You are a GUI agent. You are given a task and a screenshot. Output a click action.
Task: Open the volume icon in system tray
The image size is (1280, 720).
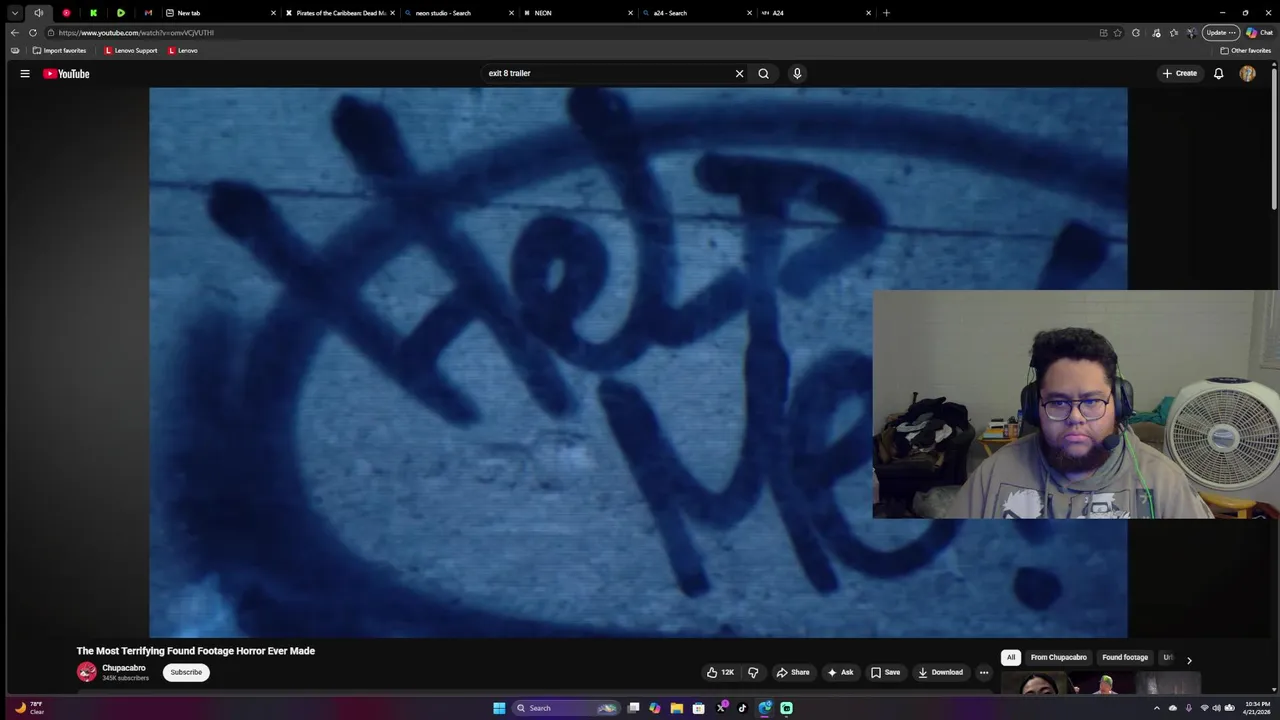coord(1217,708)
